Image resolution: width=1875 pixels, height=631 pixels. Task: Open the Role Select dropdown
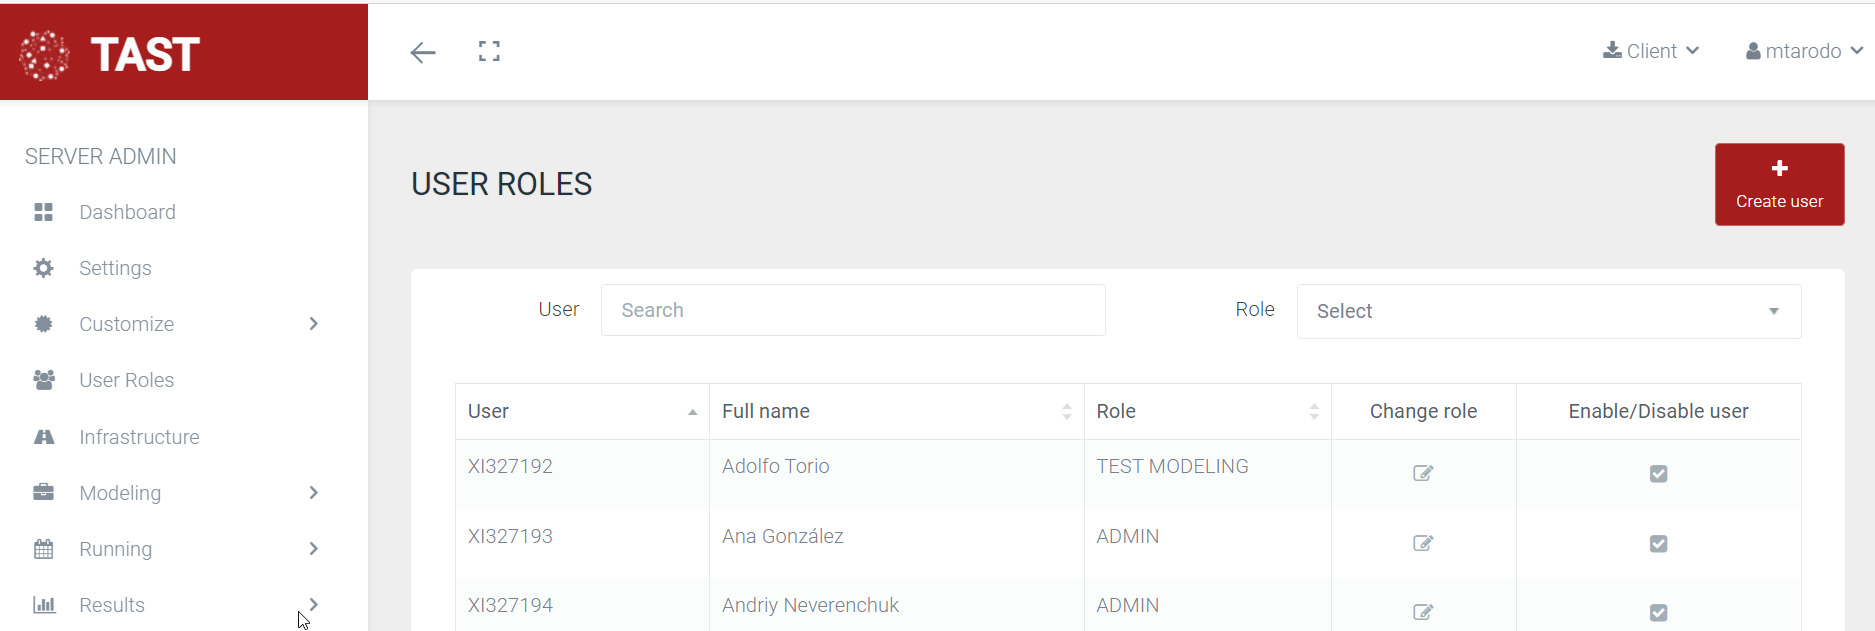coord(1548,311)
